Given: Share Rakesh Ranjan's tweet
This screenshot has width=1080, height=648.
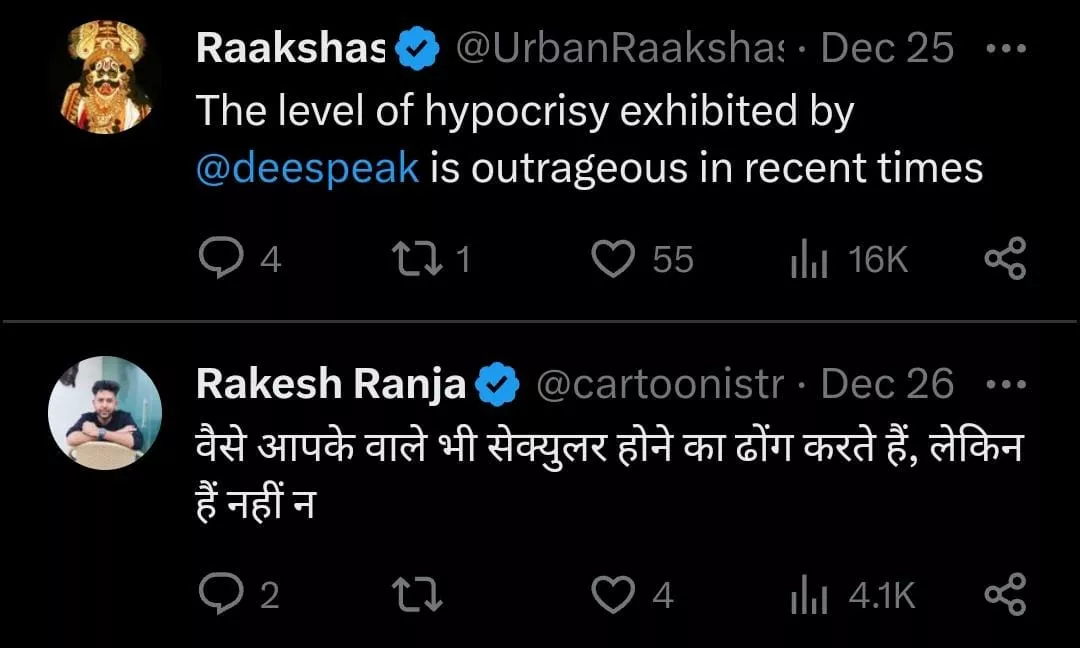Looking at the screenshot, I should tap(1005, 595).
